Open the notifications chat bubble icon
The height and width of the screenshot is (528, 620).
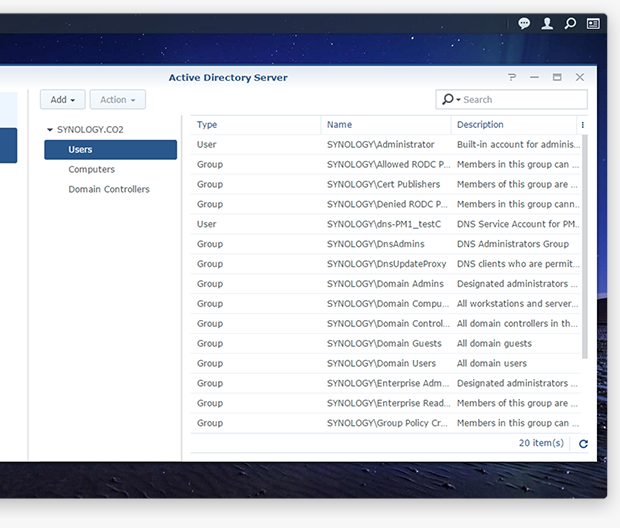pos(524,24)
